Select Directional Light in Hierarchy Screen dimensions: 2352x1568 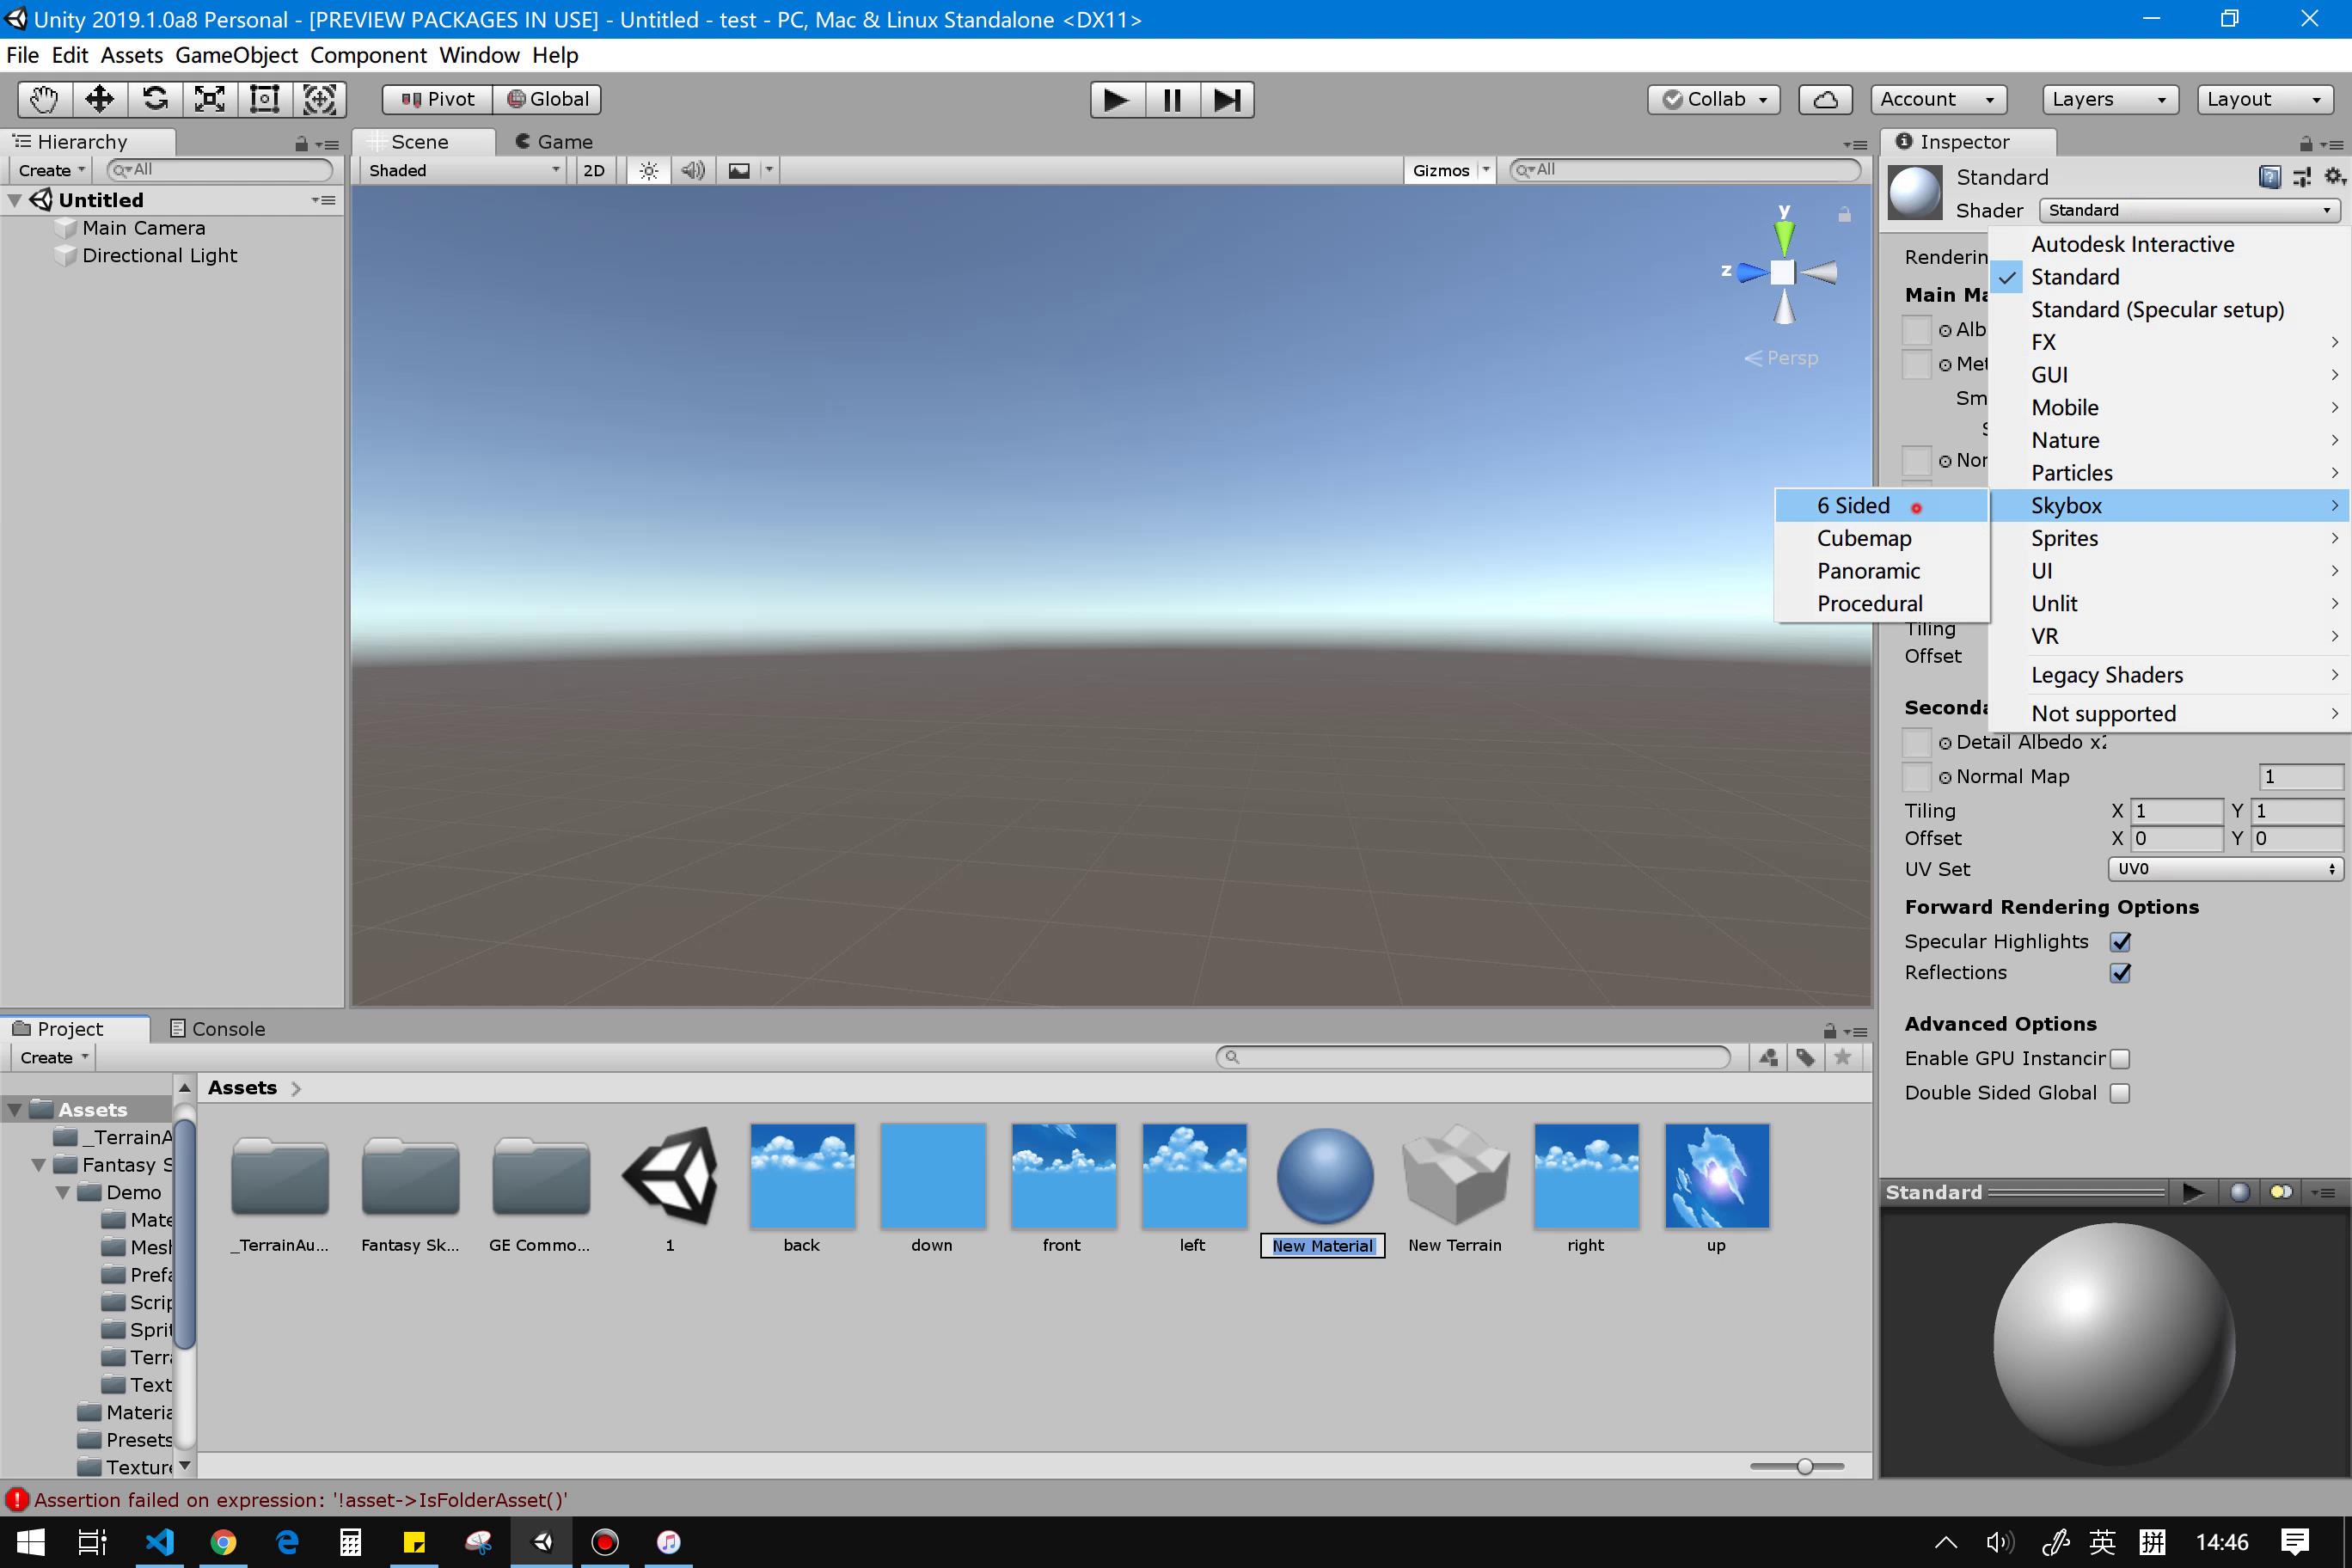(159, 255)
